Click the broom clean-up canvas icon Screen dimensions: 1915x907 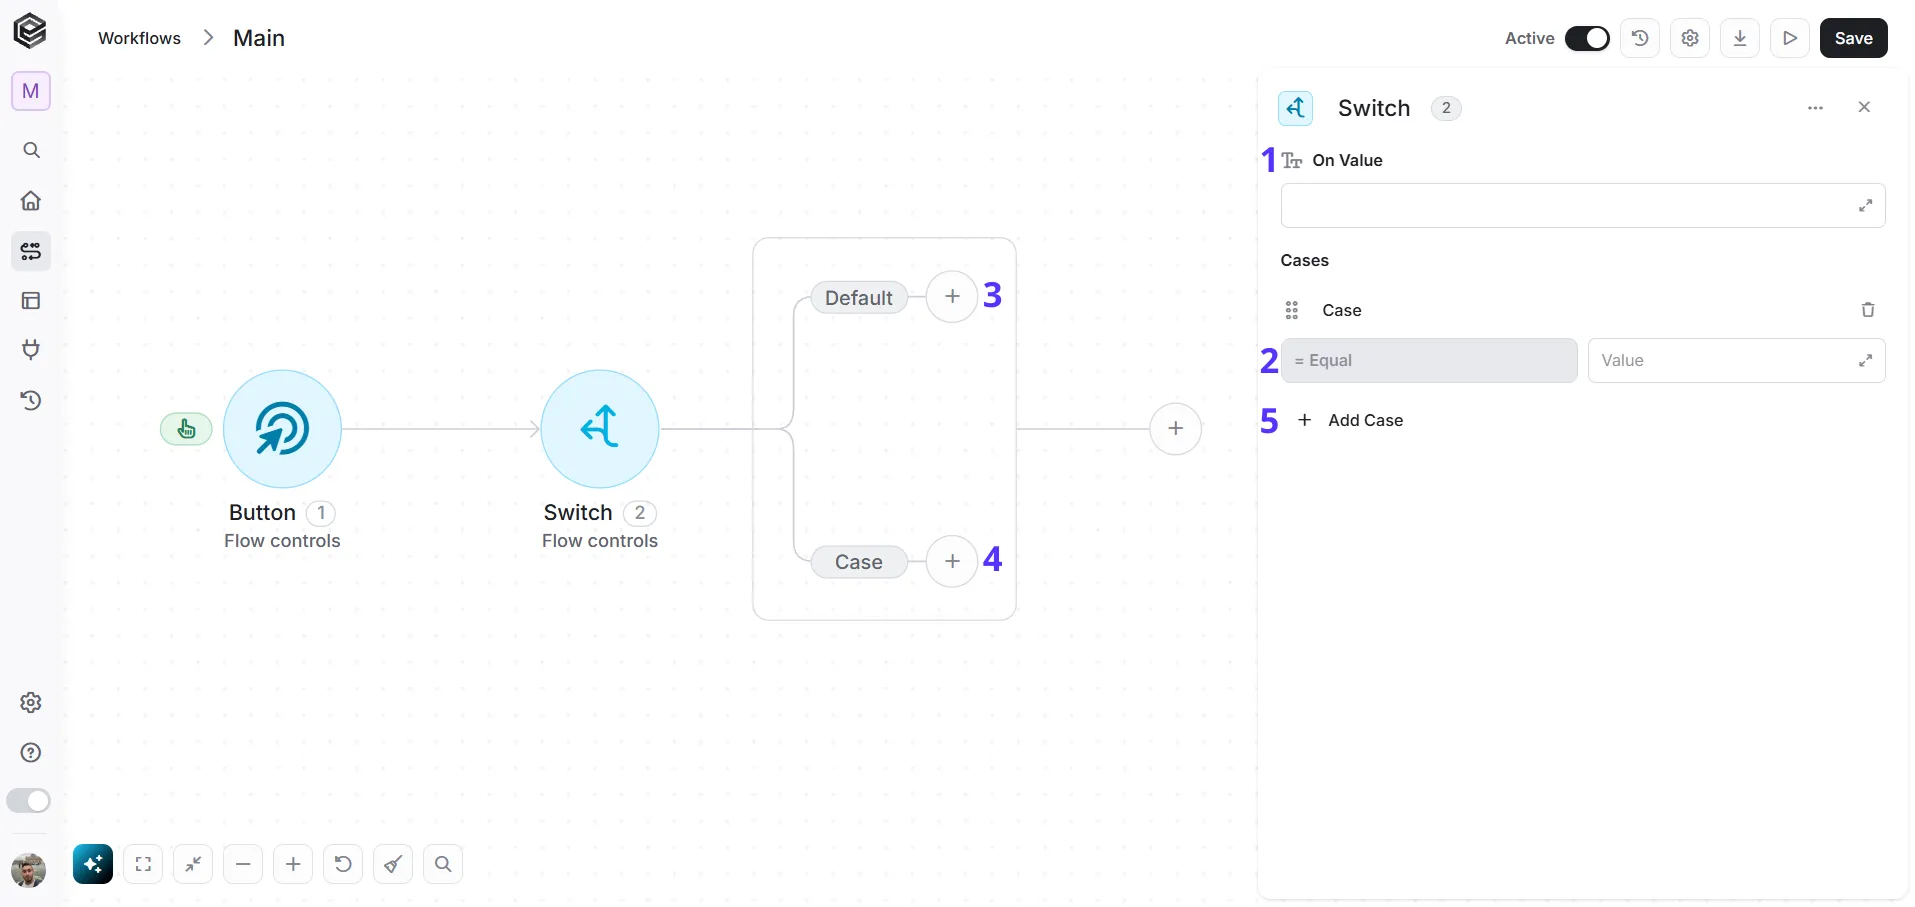click(x=393, y=864)
